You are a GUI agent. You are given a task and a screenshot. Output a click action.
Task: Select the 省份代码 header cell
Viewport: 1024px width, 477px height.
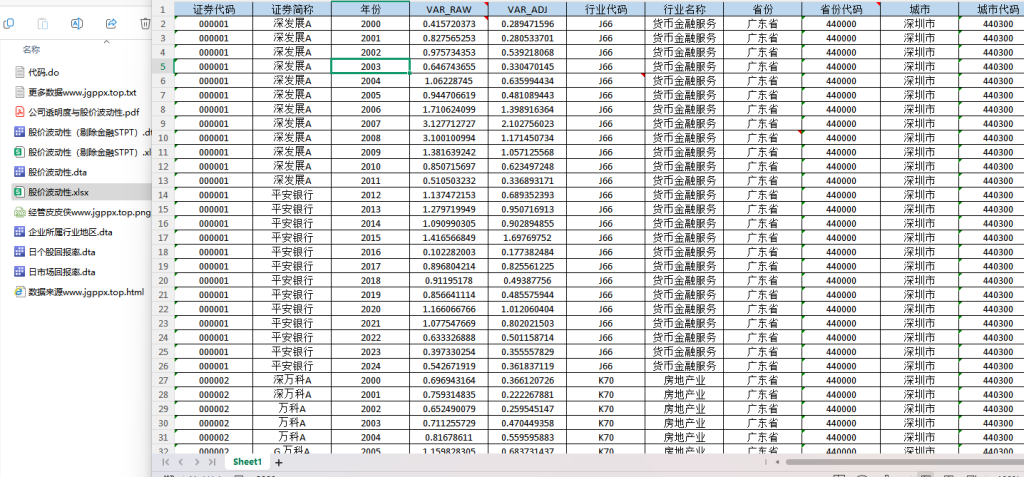(840, 9)
